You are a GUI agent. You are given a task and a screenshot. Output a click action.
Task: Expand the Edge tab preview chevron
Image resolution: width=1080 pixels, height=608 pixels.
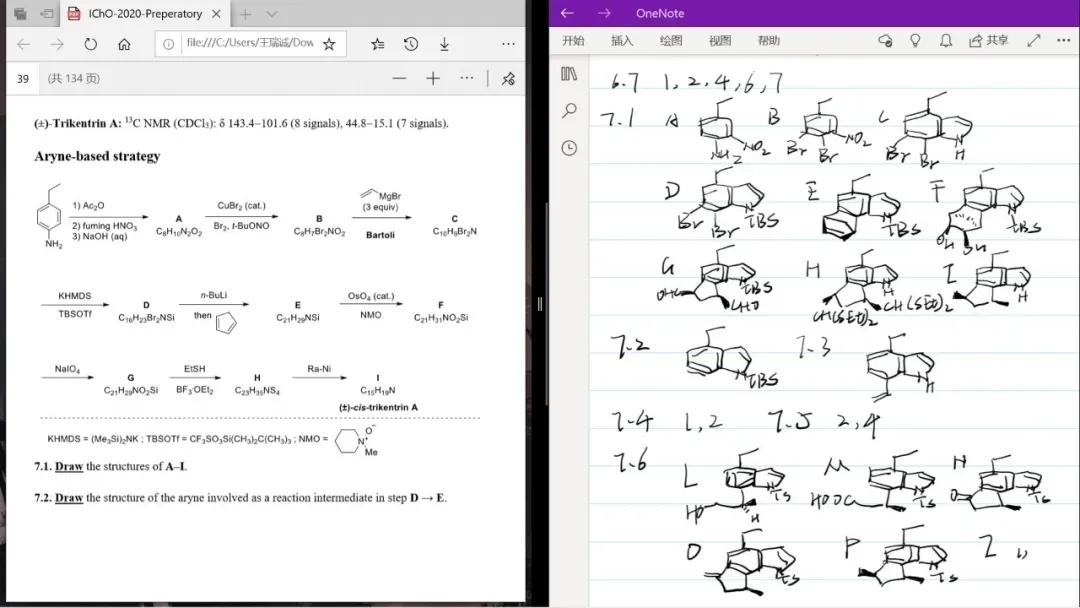point(272,14)
